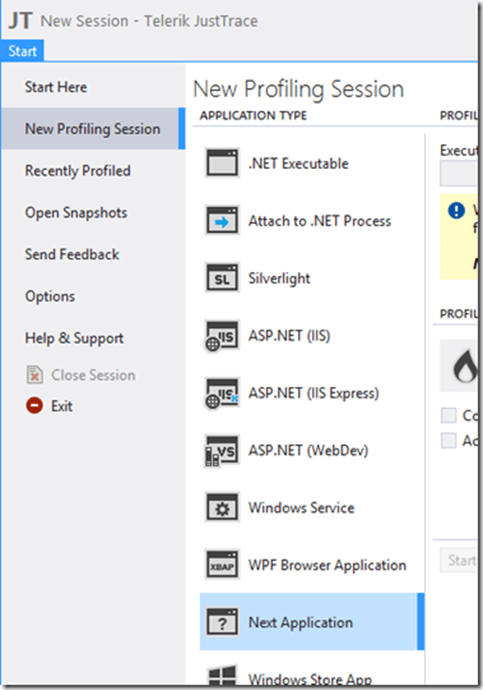Click the Next Application question mark icon
The width and height of the screenshot is (483, 690).
click(x=222, y=622)
